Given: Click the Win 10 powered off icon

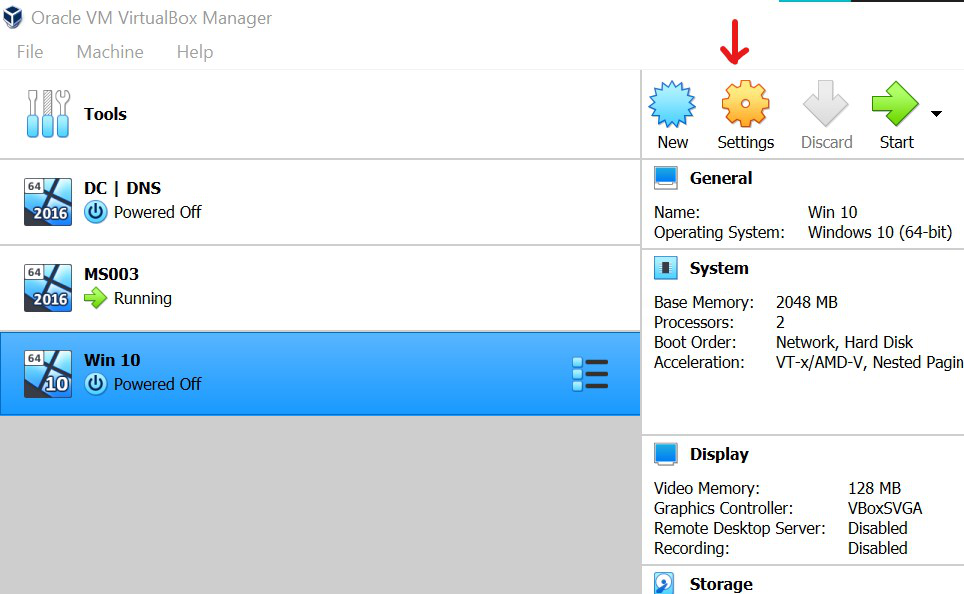Looking at the screenshot, I should (95, 384).
